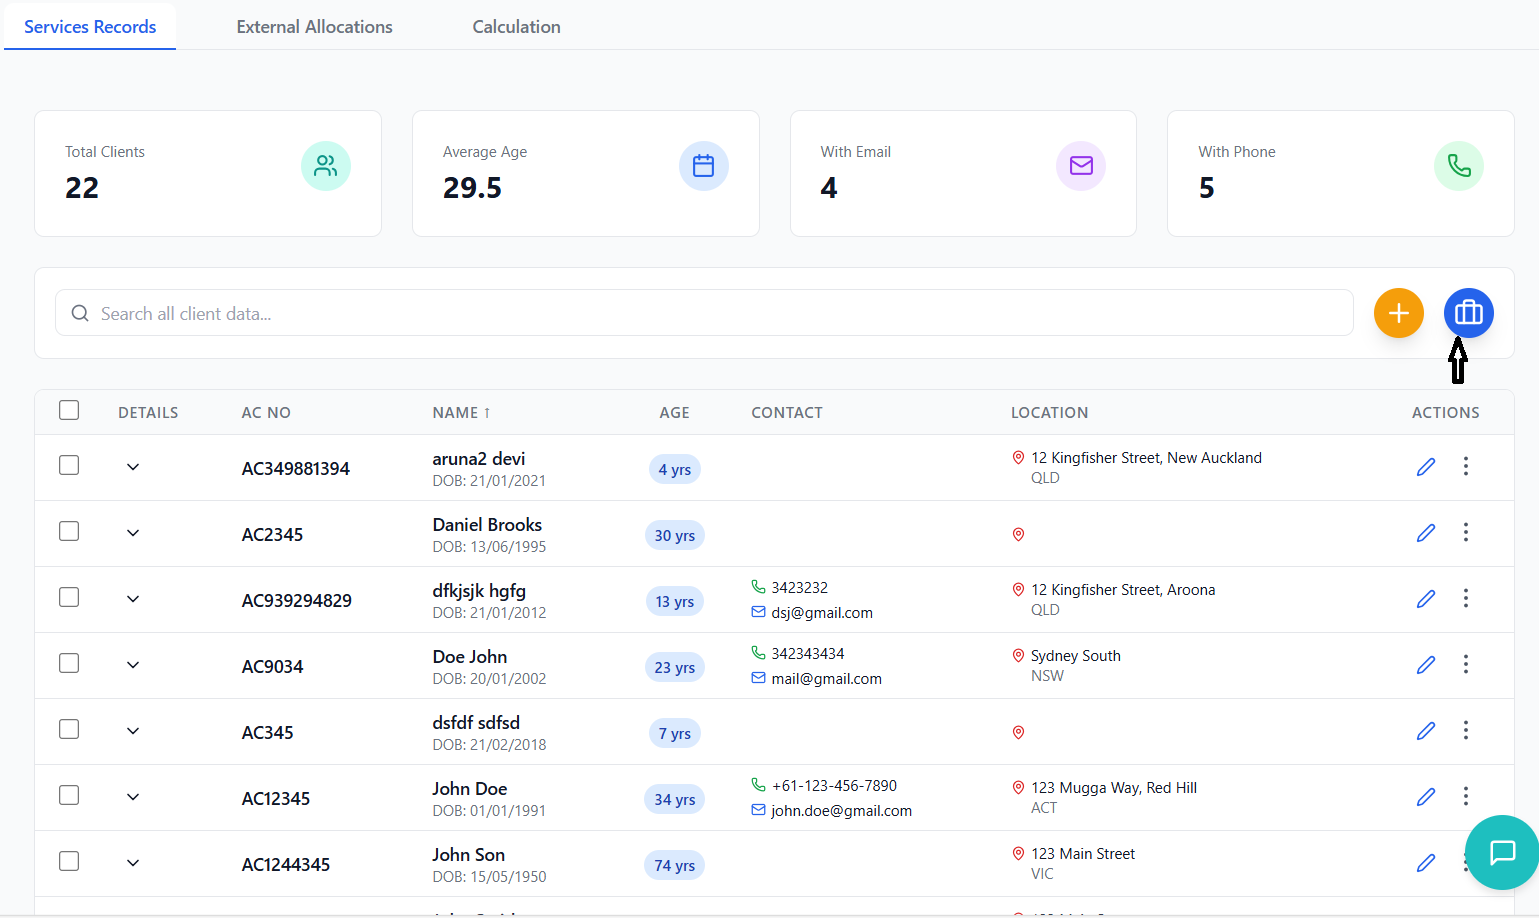Open three-dot menu for John Doe row
Viewport: 1539px width, 918px height.
[1465, 797]
